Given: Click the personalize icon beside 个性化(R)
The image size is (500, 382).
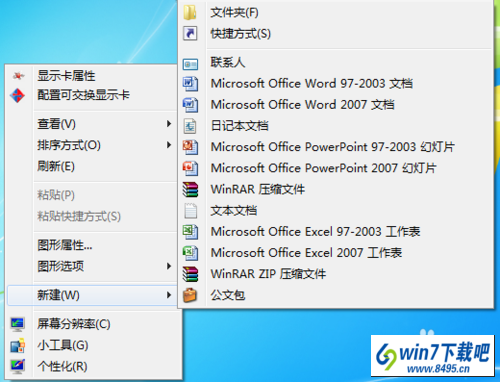Looking at the screenshot, I should pyautogui.click(x=17, y=366).
